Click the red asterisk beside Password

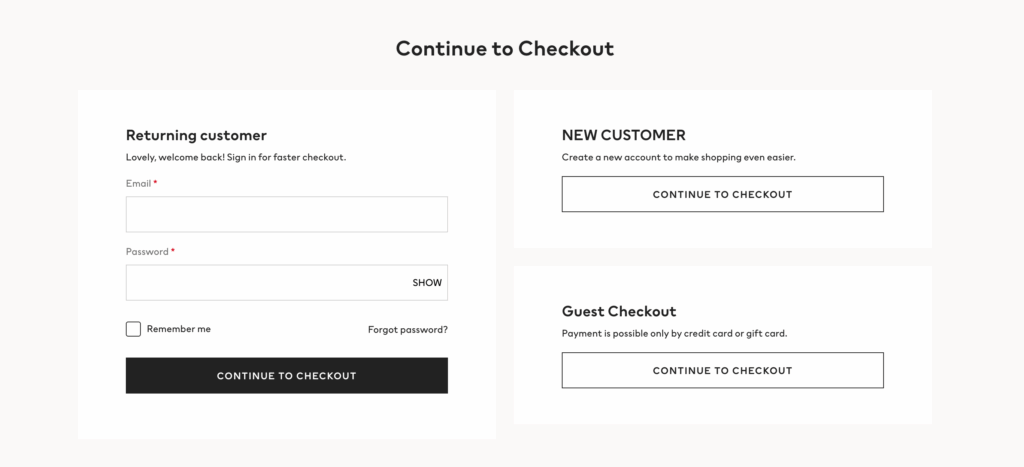173,251
